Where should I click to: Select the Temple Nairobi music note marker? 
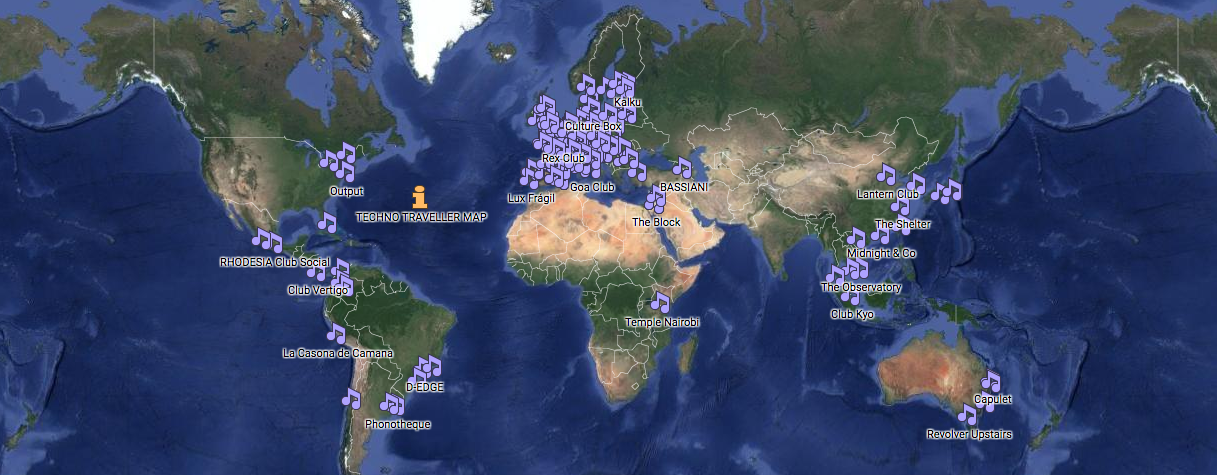click(660, 302)
